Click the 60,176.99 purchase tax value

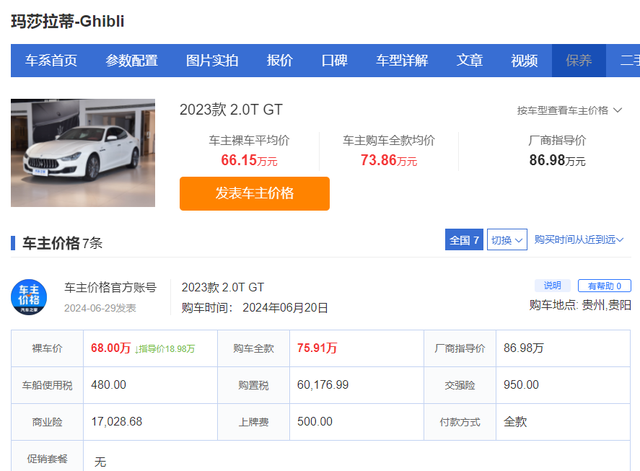(323, 385)
